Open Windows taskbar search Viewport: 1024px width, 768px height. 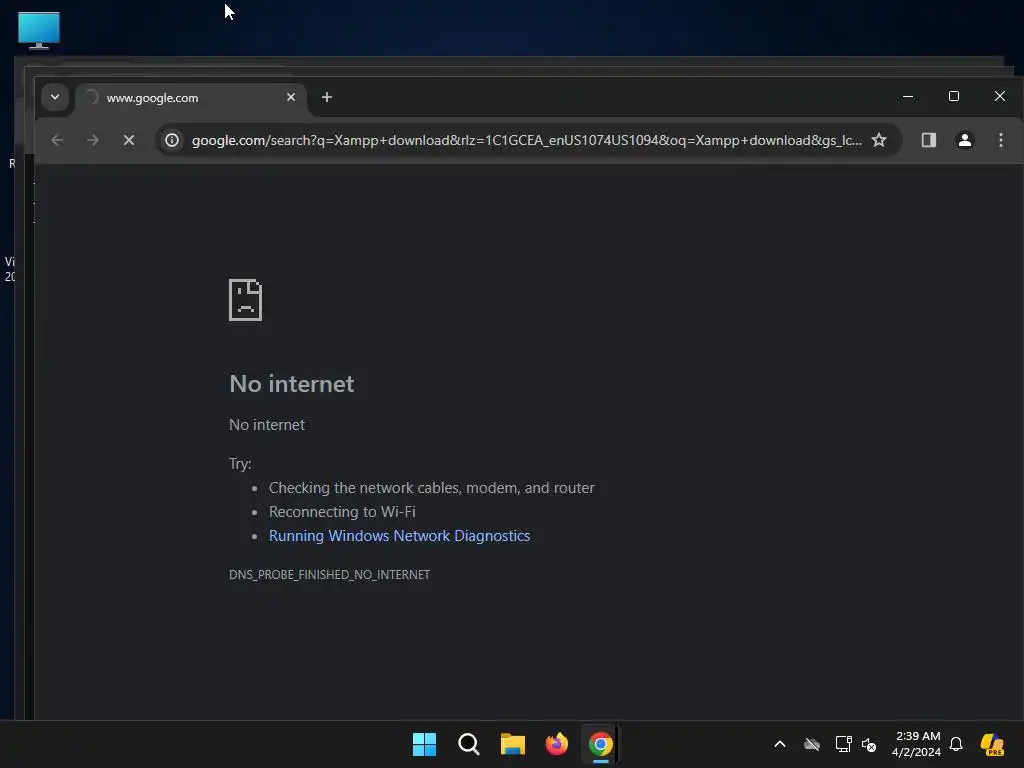pyautogui.click(x=468, y=744)
